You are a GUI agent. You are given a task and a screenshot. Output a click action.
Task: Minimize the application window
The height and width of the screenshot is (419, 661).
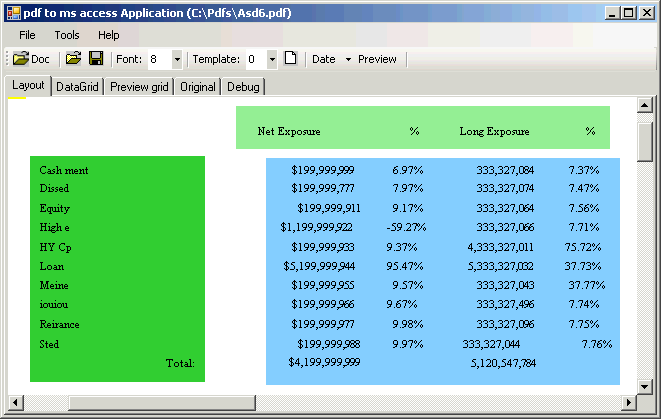[613, 13]
